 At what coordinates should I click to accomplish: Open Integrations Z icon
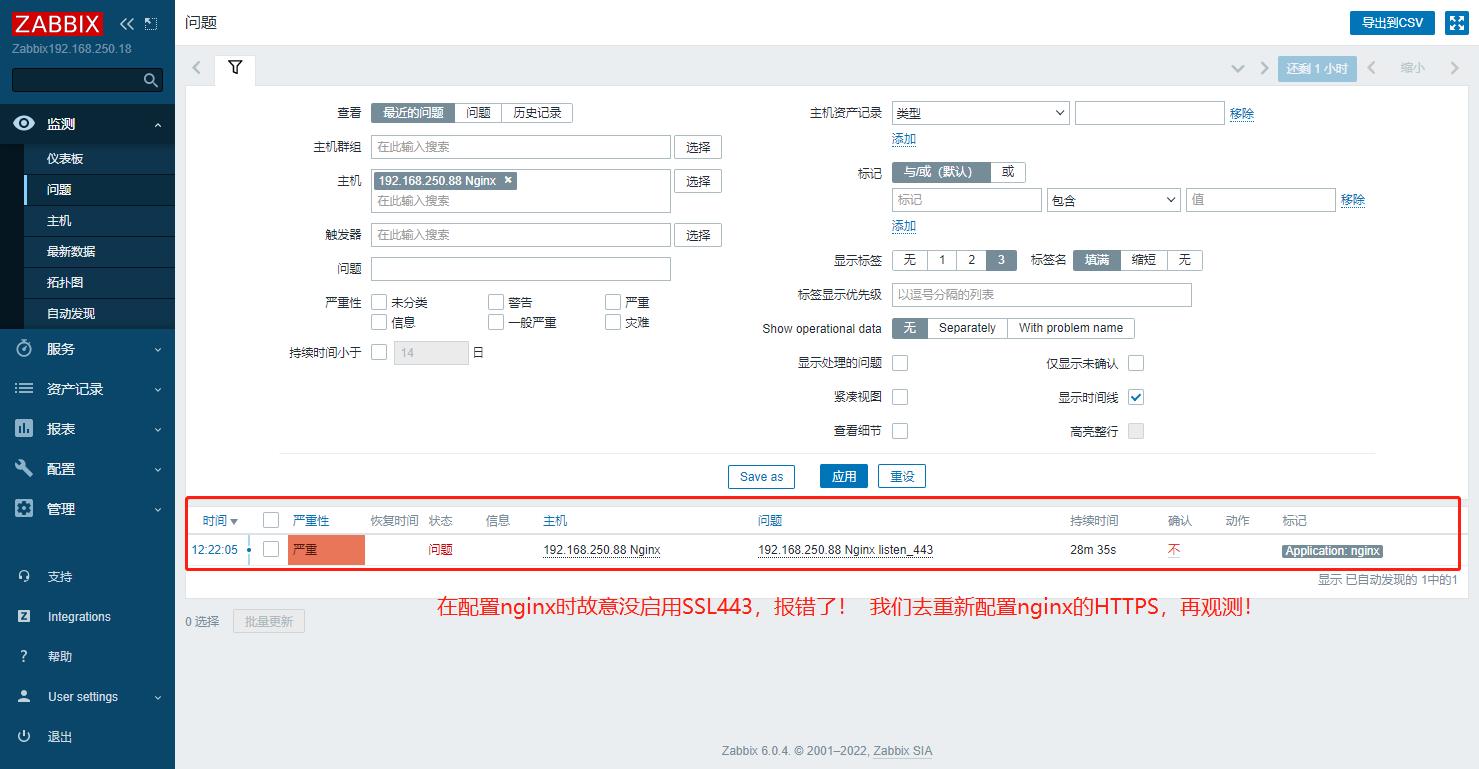tap(24, 617)
